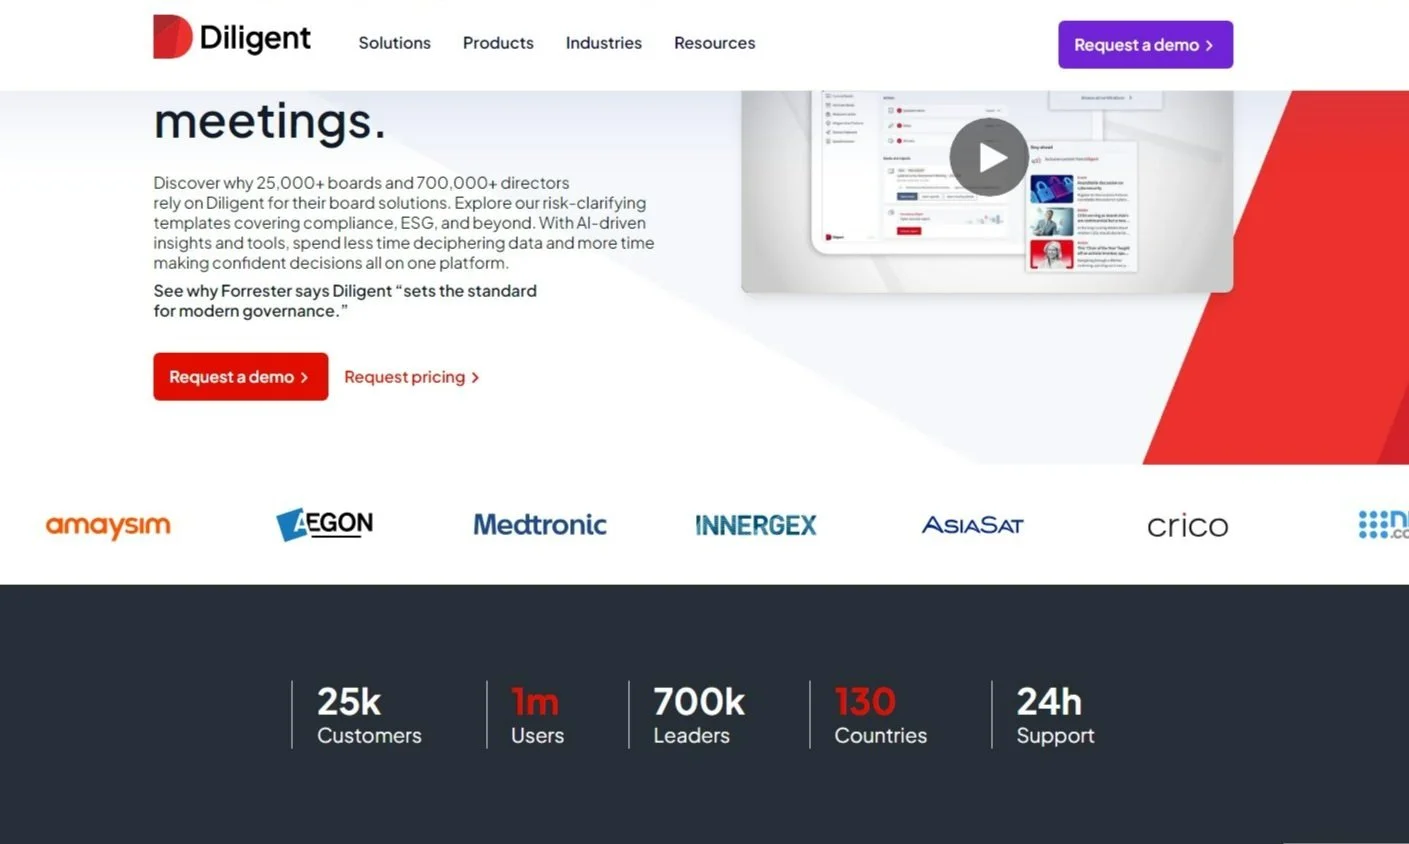Image resolution: width=1409 pixels, height=844 pixels.
Task: Click the 1m Users stat
Action: tap(537, 715)
